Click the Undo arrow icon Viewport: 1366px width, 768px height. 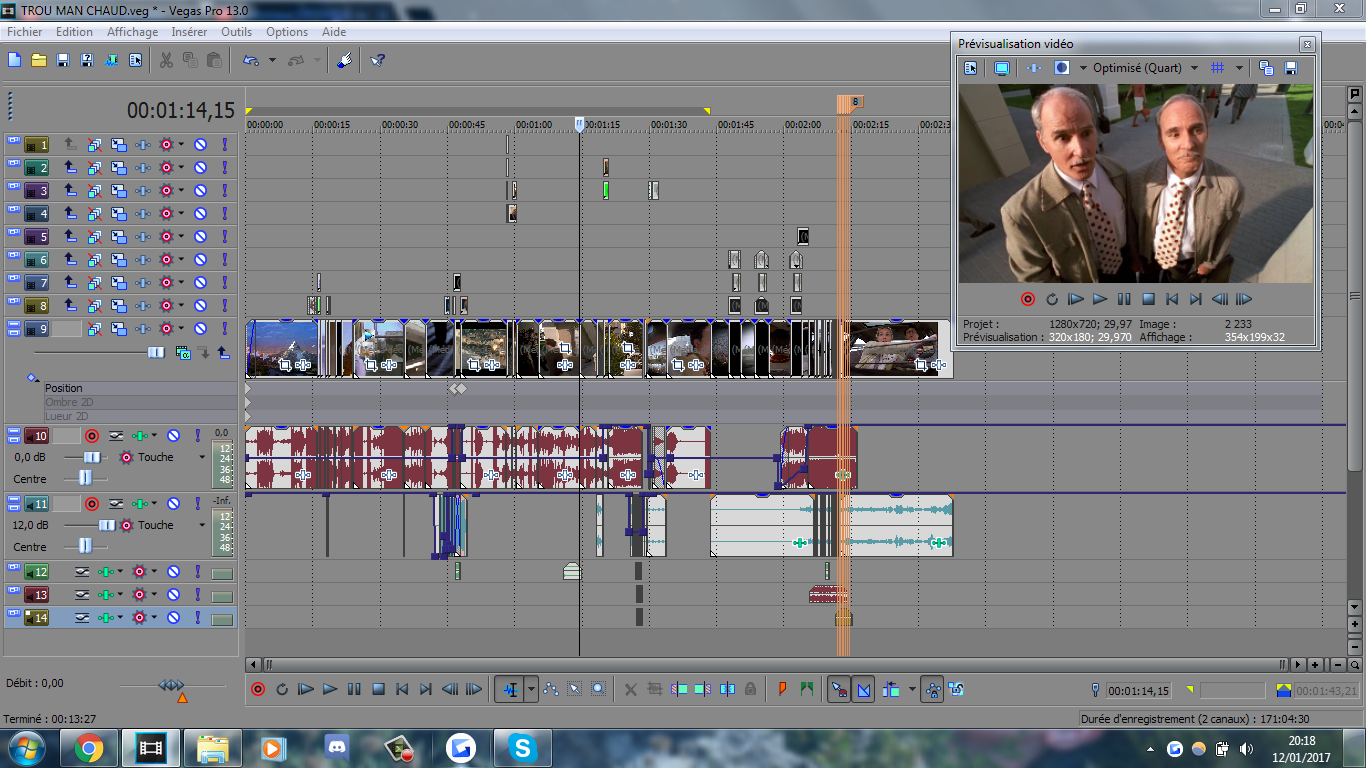[251, 60]
